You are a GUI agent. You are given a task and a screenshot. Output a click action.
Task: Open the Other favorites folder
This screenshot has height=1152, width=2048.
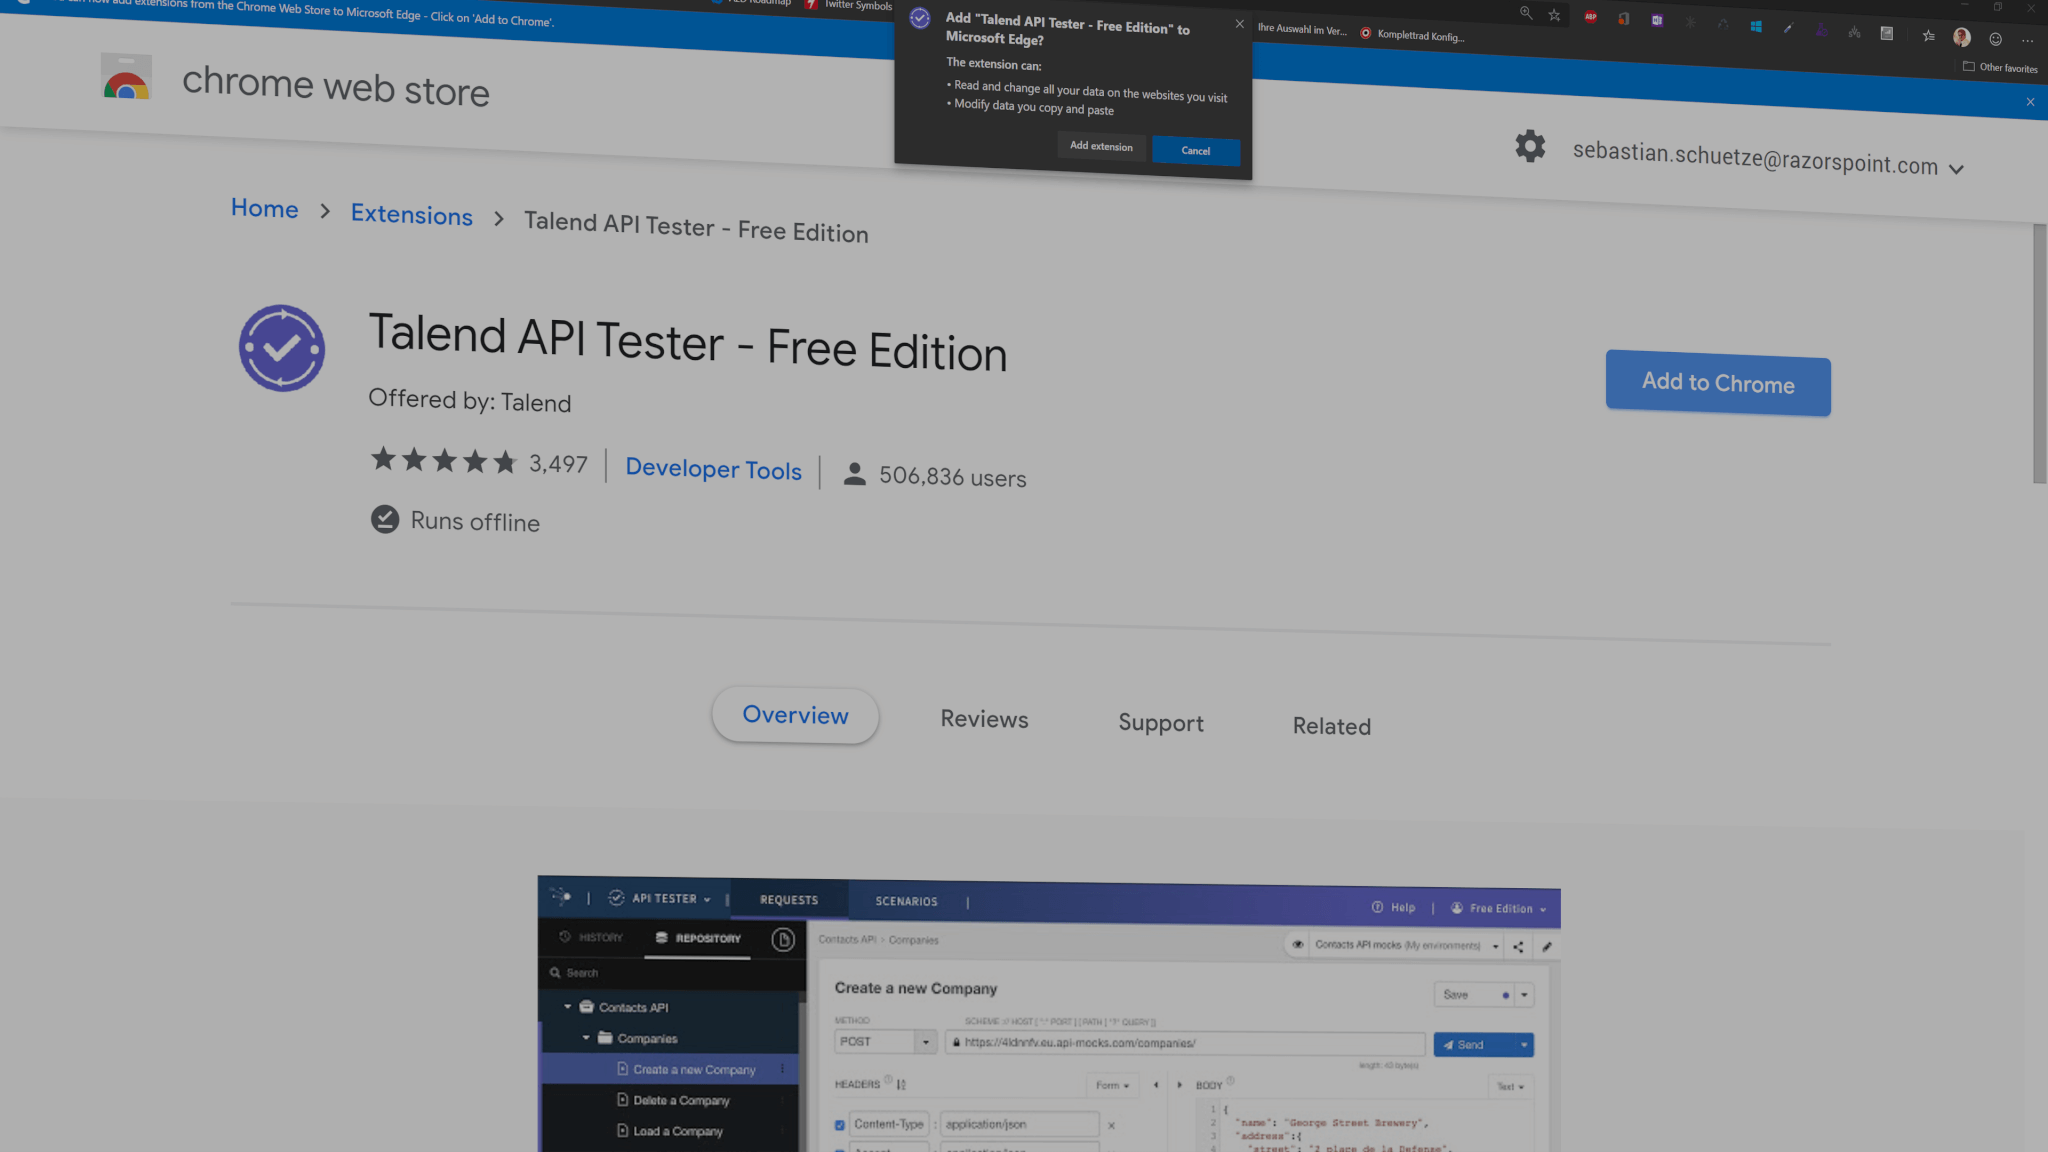pyautogui.click(x=2000, y=68)
